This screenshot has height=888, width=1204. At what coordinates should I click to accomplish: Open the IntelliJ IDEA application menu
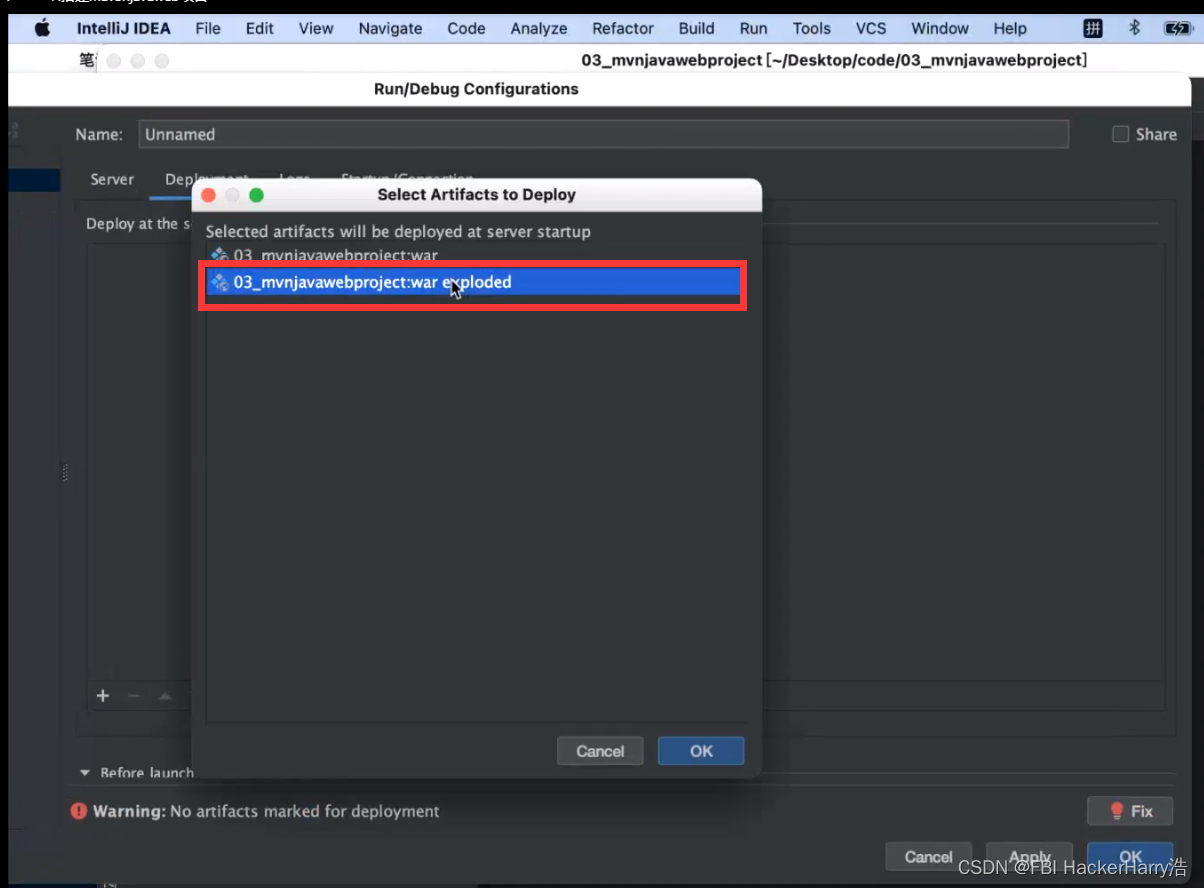tap(124, 28)
